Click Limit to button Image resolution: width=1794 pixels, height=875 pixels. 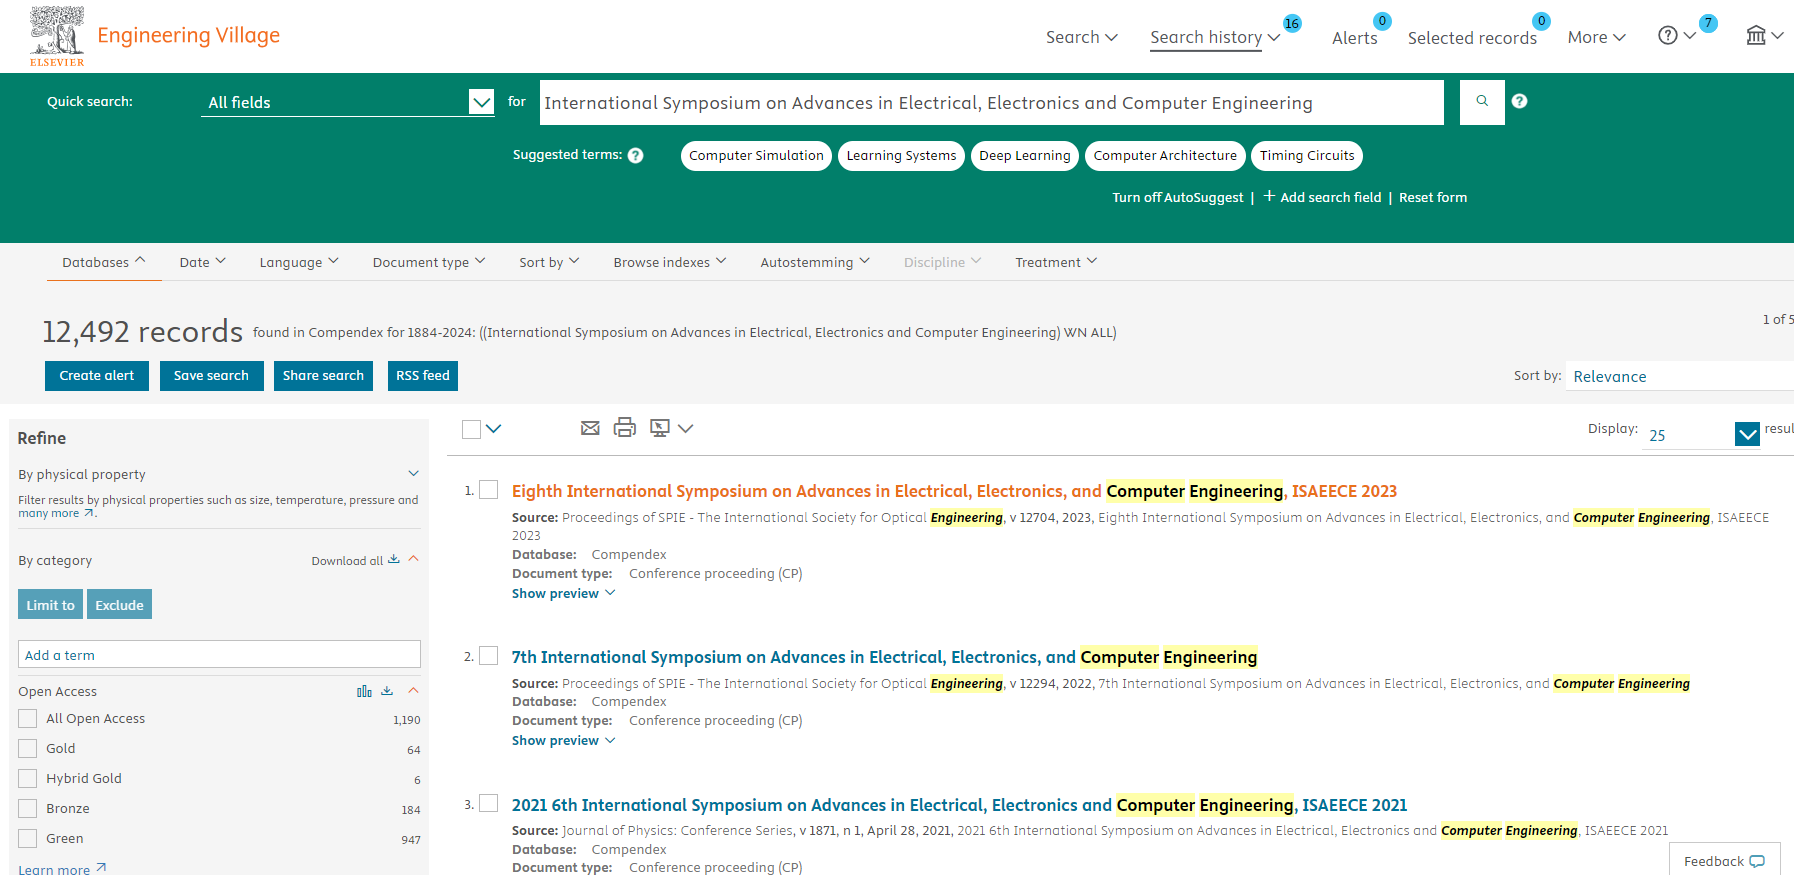[x=50, y=604]
